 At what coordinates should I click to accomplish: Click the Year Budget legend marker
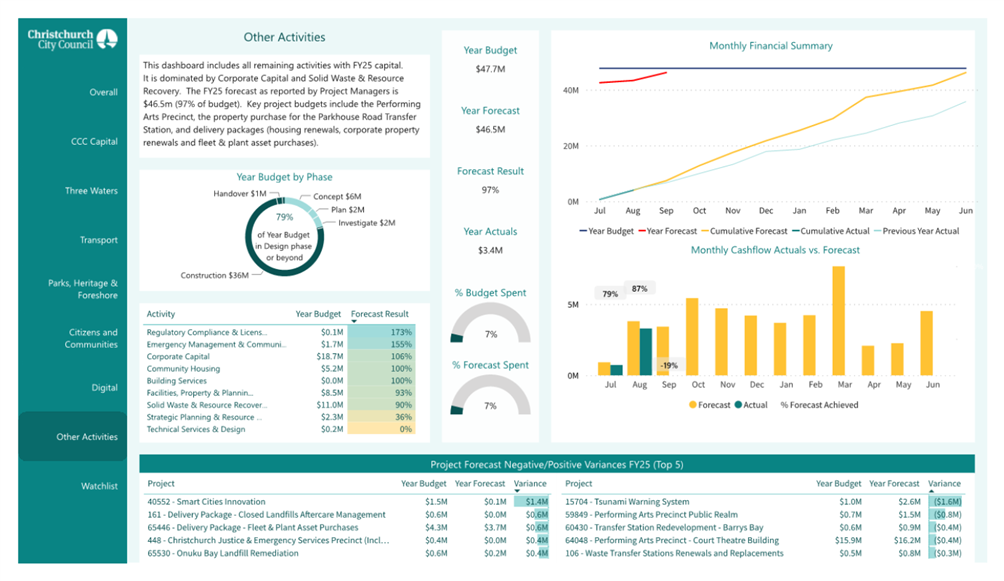point(583,231)
